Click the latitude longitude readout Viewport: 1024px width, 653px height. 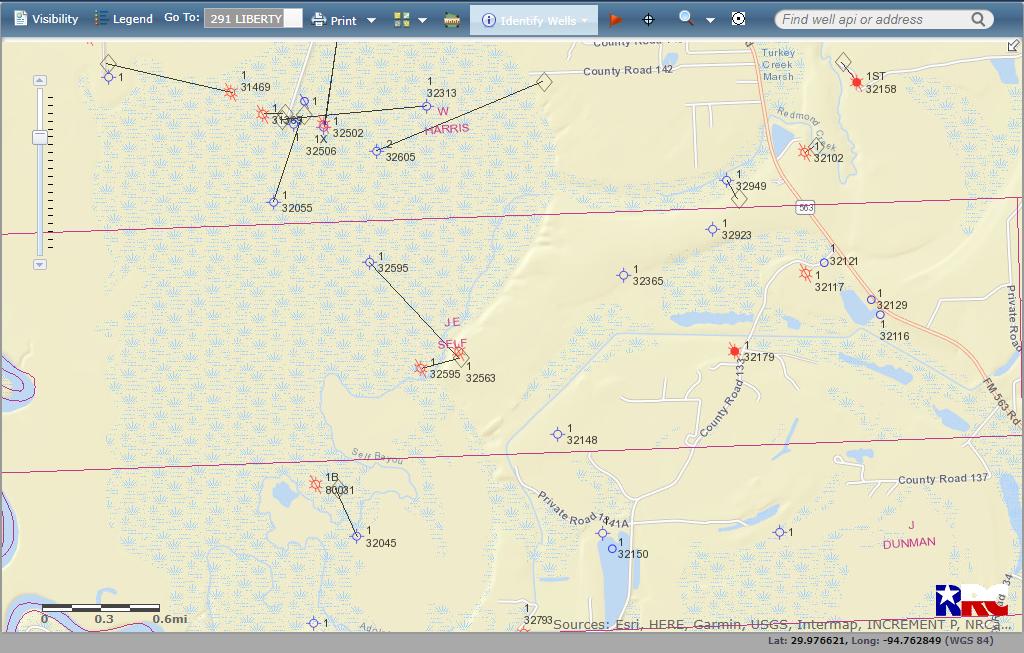pos(881,641)
